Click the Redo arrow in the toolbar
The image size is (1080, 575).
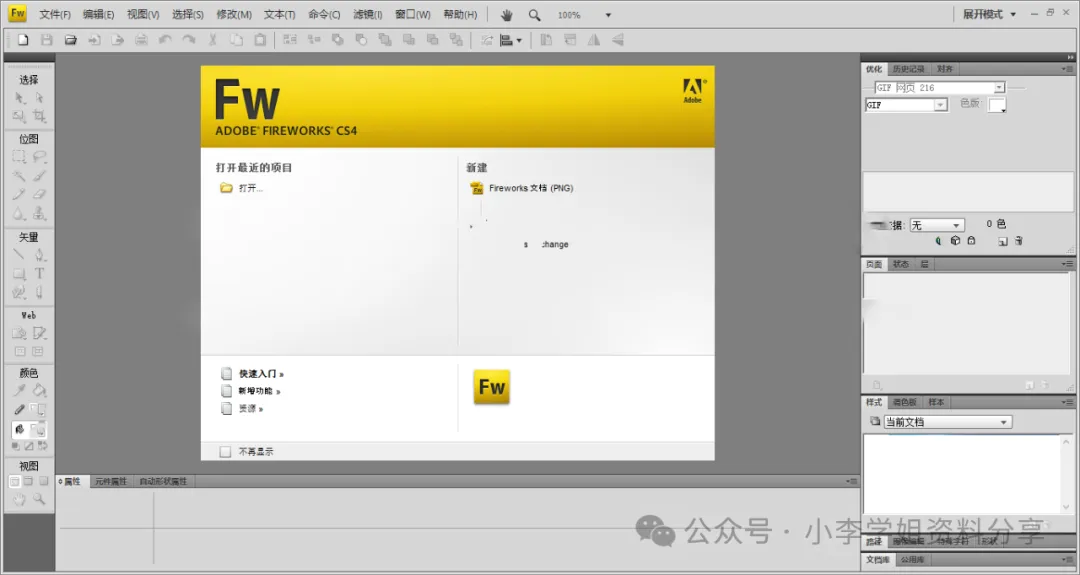[189, 40]
